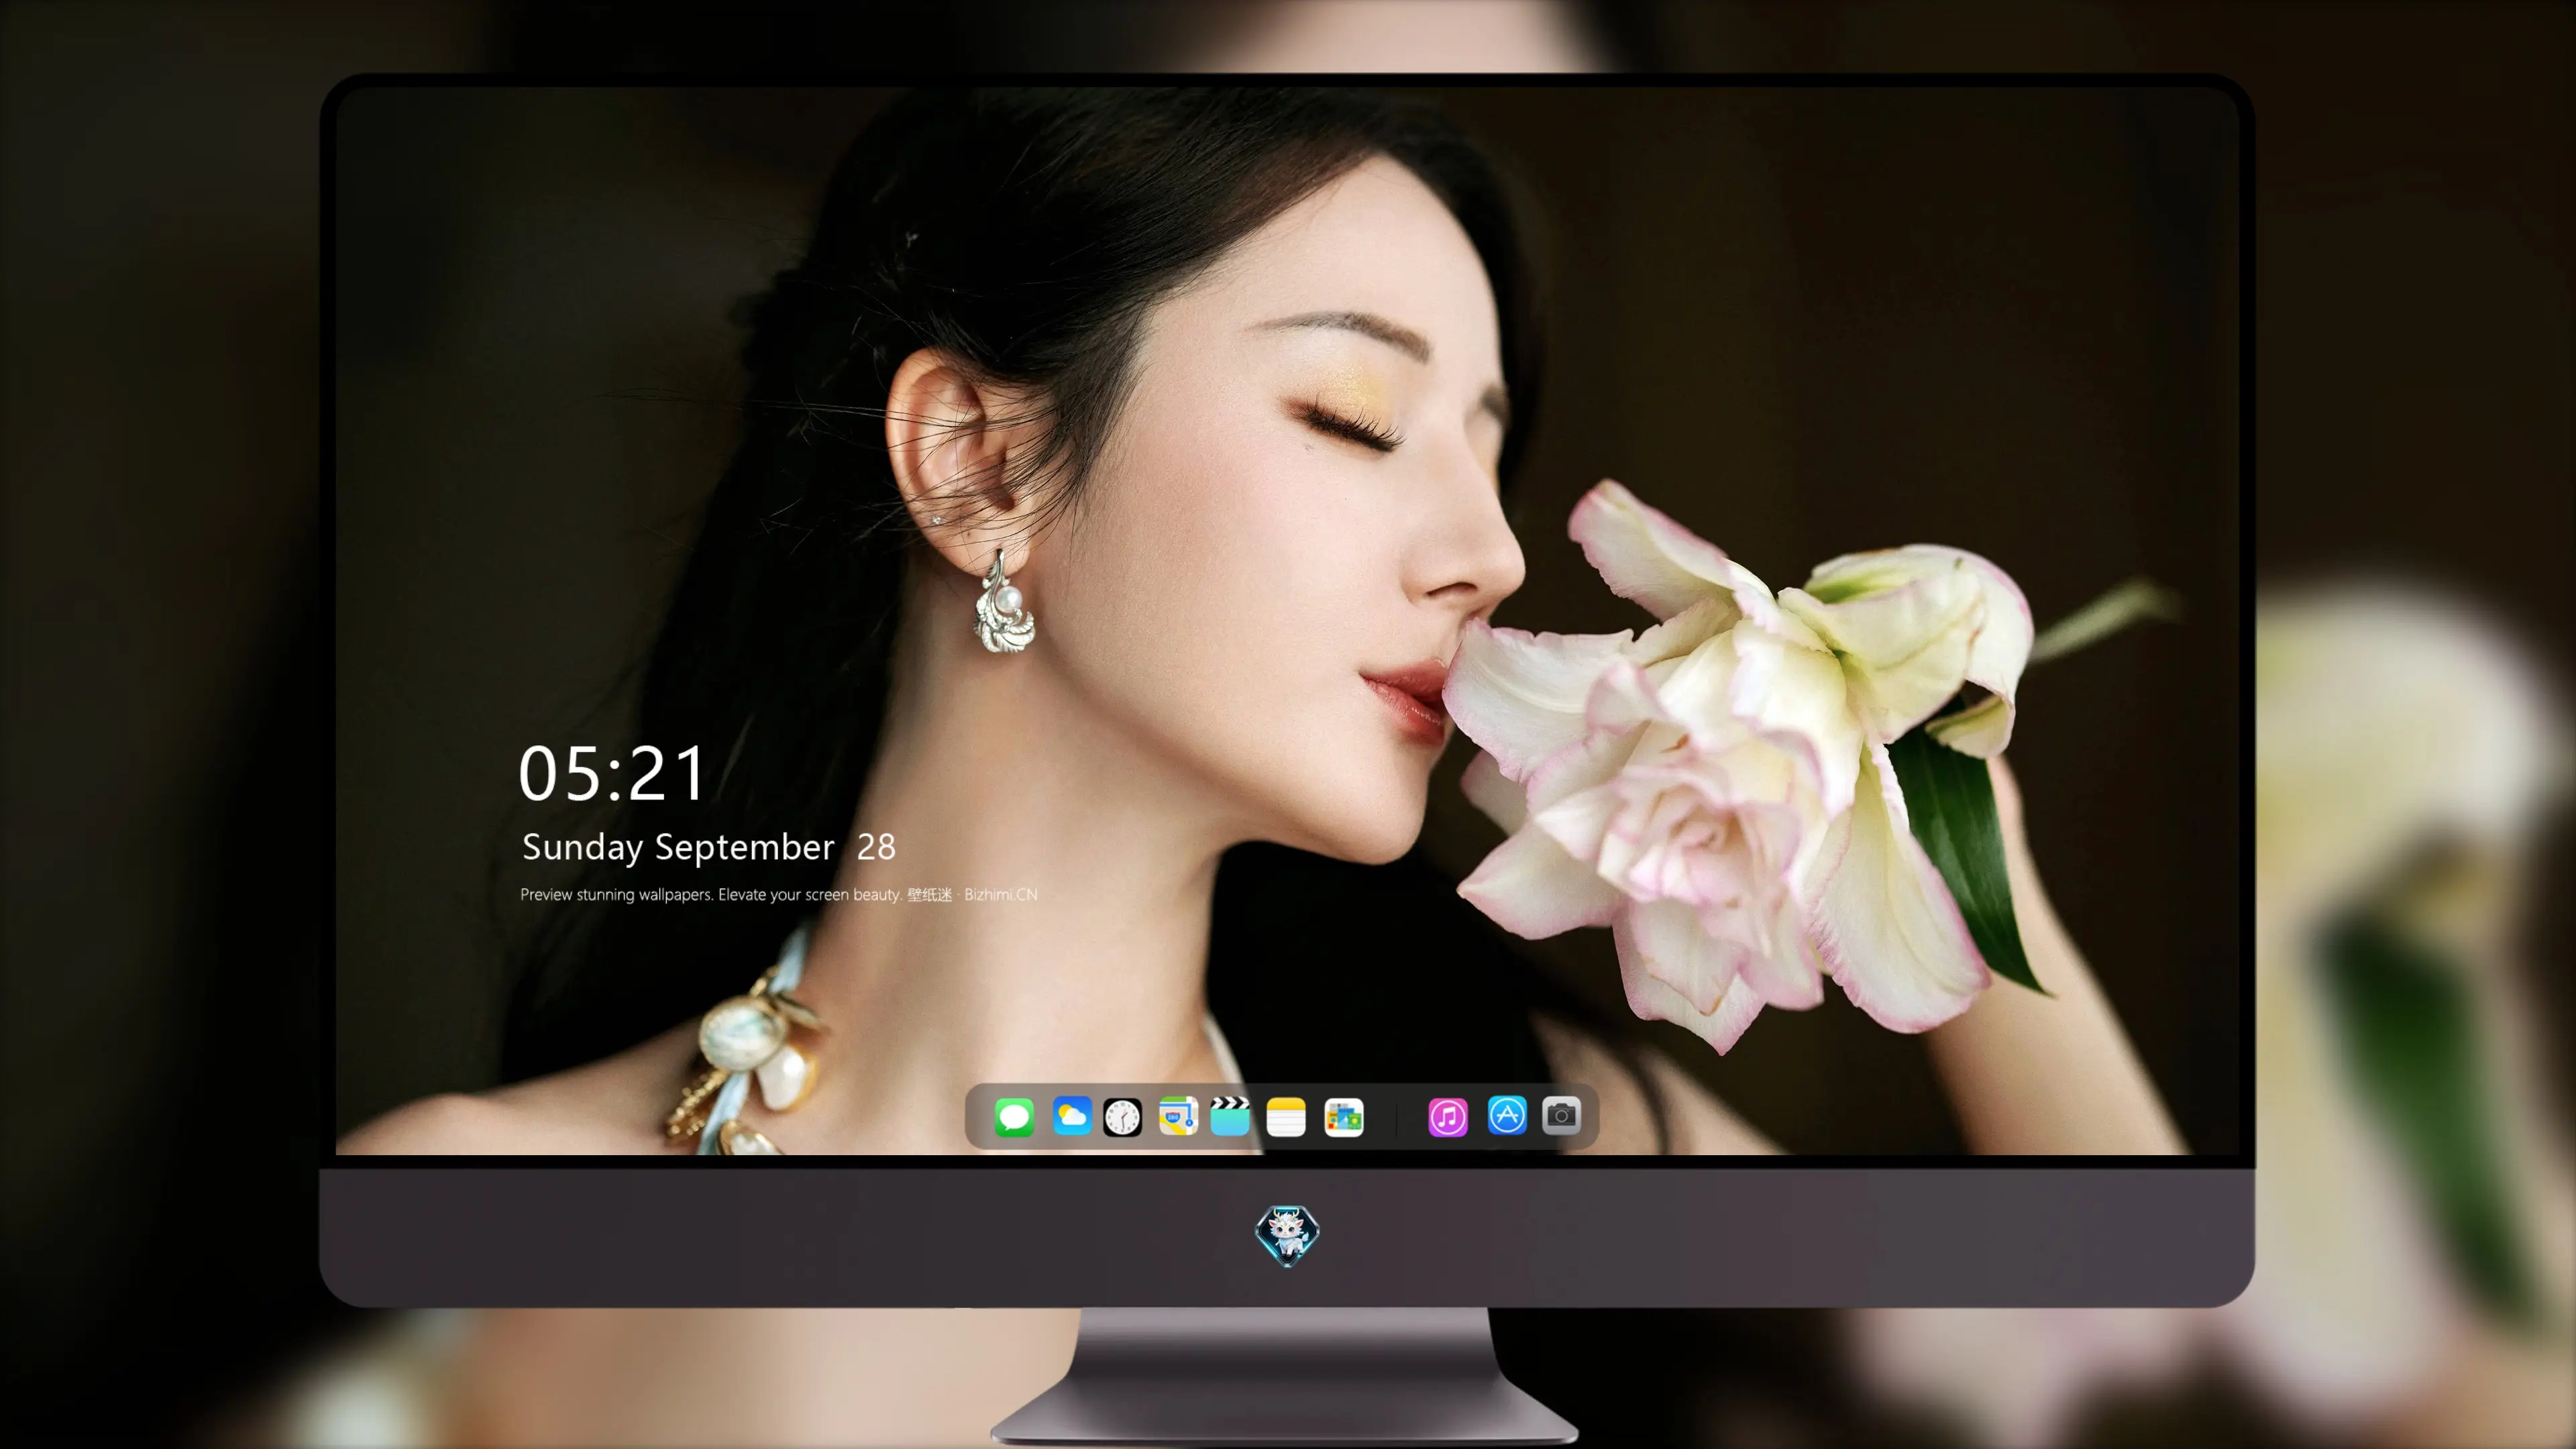Image resolution: width=2576 pixels, height=1449 pixels.
Task: Click the dragon mascot logo on monitor chin
Action: (x=1287, y=1236)
